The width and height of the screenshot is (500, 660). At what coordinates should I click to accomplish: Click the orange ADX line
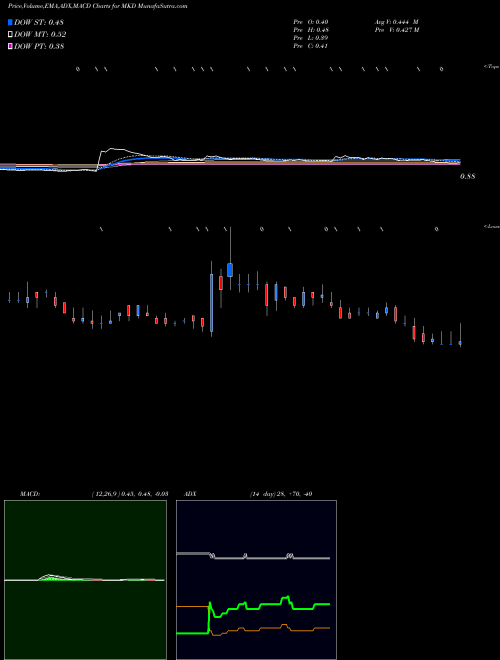pos(269,628)
